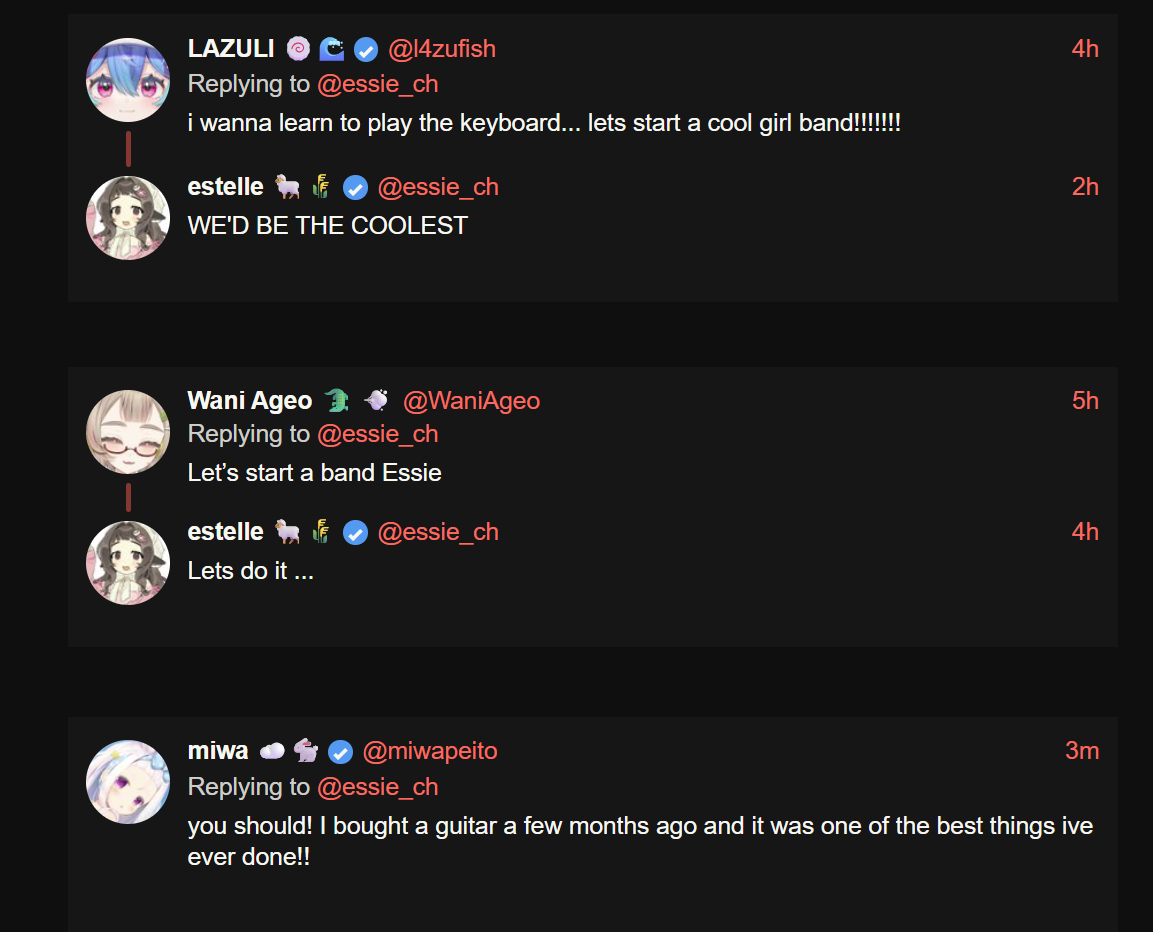Click LAZULI's blue verified badge
Image resolution: width=1153 pixels, height=932 pixels.
(366, 49)
